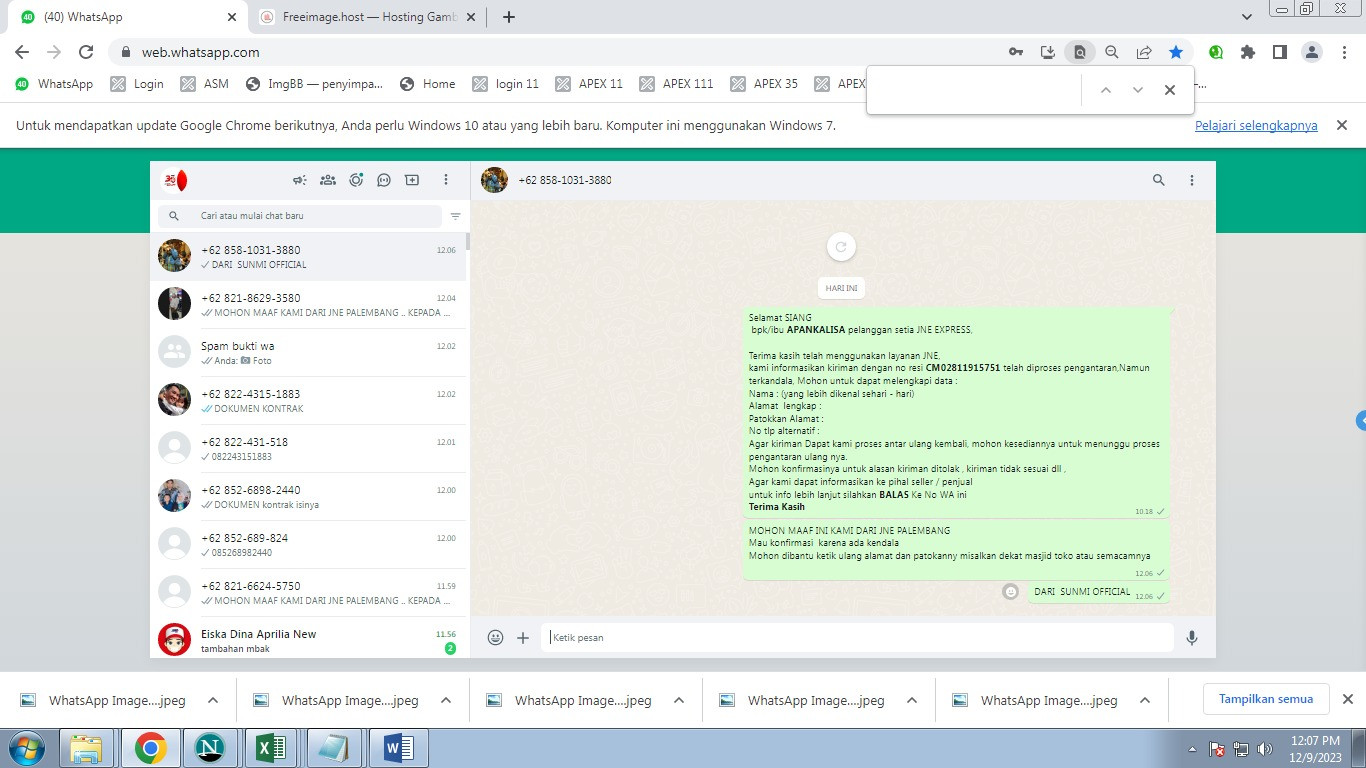Go back in browser history
The height and width of the screenshot is (768, 1366).
click(22, 52)
